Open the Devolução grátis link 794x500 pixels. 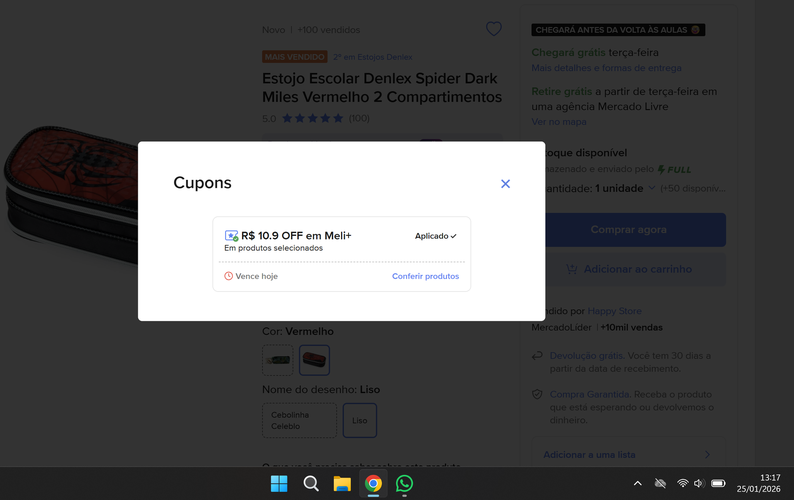click(x=587, y=356)
